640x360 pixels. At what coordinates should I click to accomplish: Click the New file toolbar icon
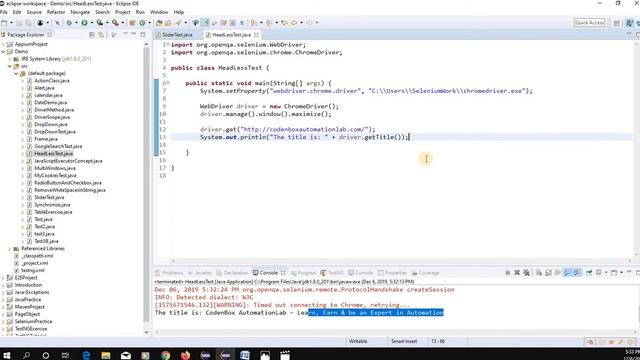pos(4,23)
